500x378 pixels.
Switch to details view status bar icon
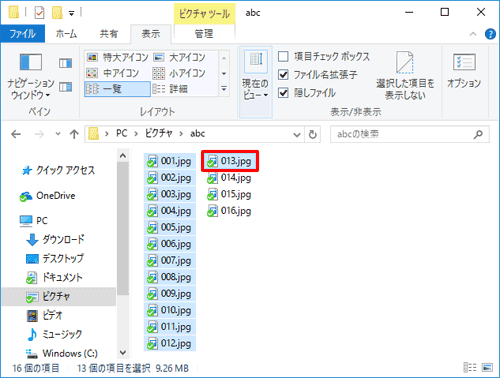pyautogui.click(x=470, y=367)
